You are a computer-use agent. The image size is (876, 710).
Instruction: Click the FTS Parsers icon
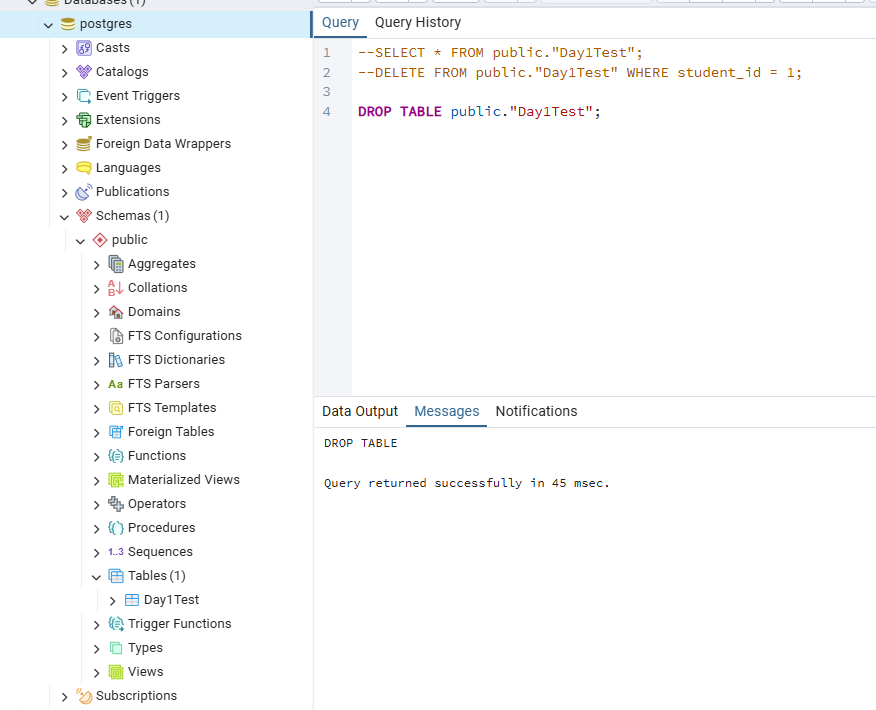coord(116,384)
